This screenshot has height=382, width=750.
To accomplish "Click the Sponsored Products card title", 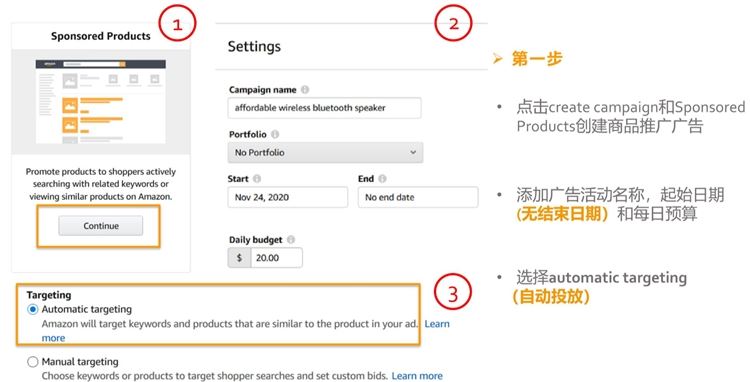I will [100, 36].
